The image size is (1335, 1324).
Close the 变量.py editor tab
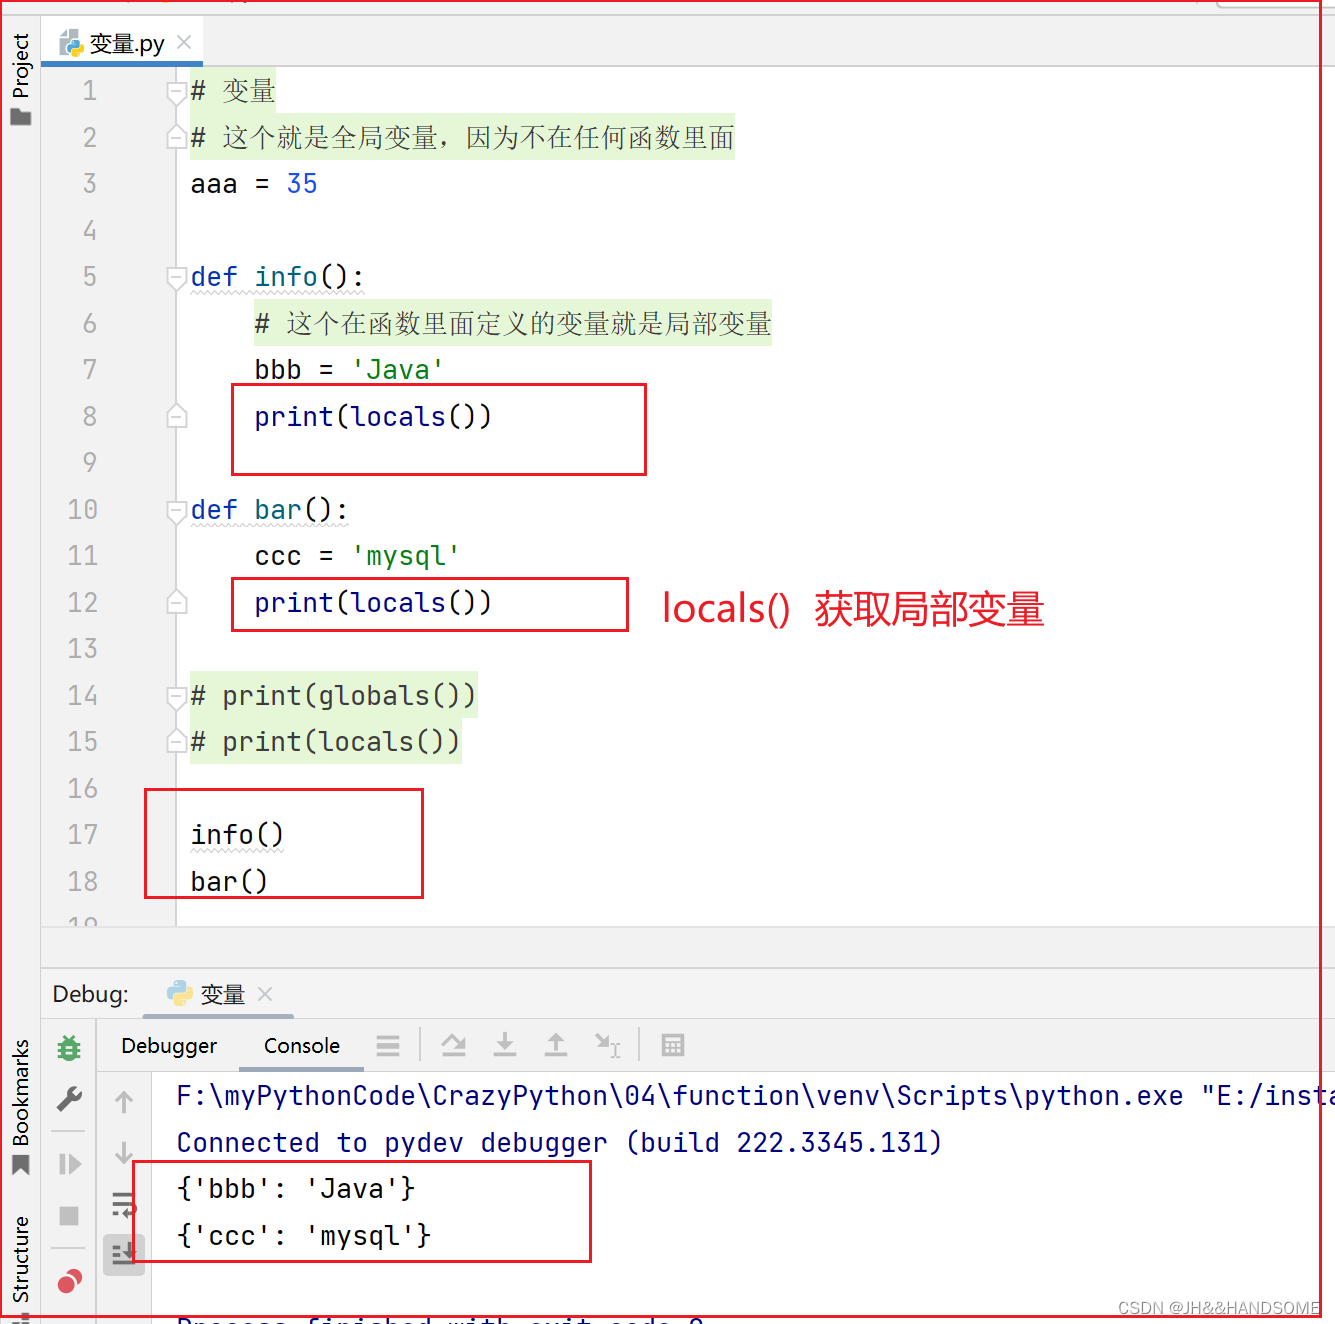click(184, 42)
